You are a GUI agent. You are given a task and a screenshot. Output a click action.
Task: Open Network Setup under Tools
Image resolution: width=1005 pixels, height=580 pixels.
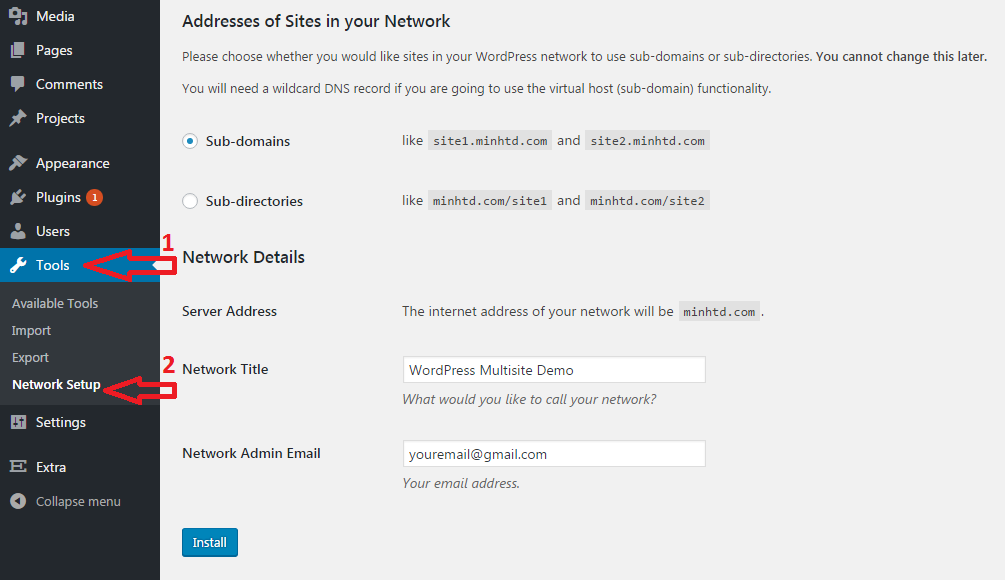coord(55,384)
